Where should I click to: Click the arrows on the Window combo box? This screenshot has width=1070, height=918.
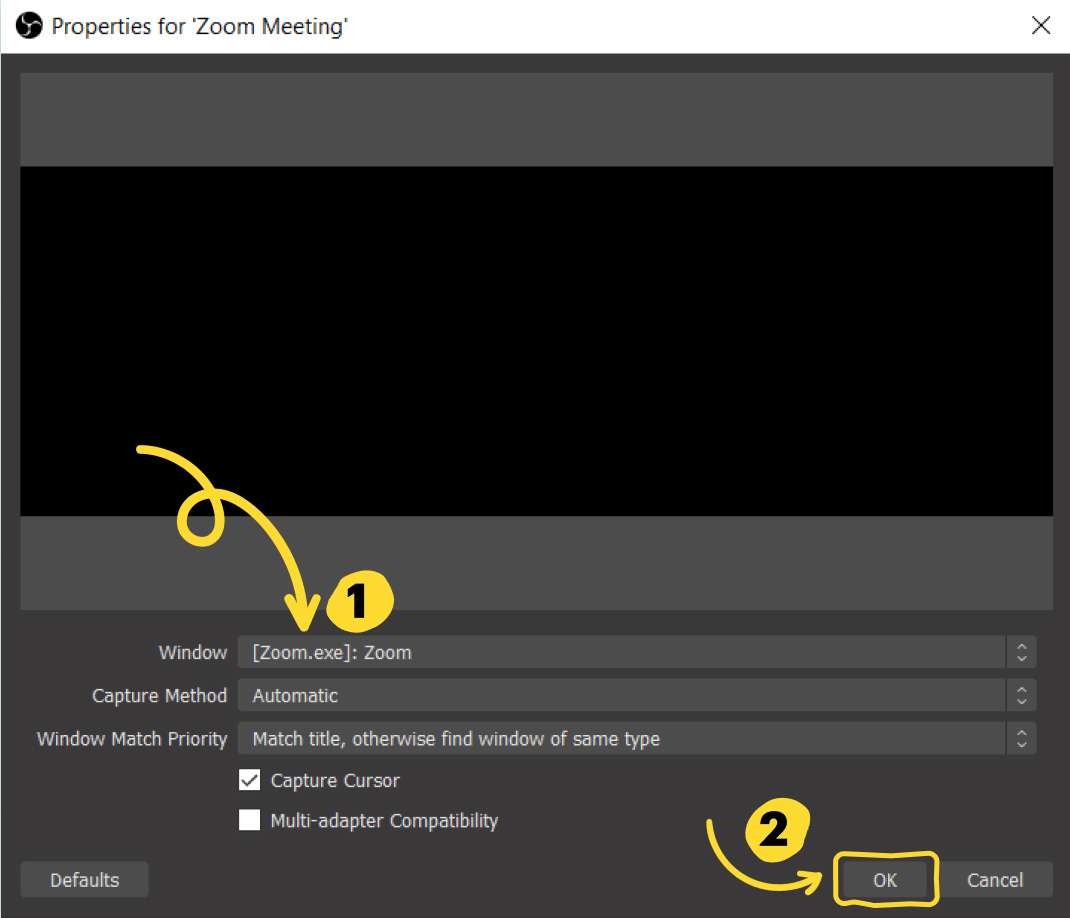(1021, 652)
